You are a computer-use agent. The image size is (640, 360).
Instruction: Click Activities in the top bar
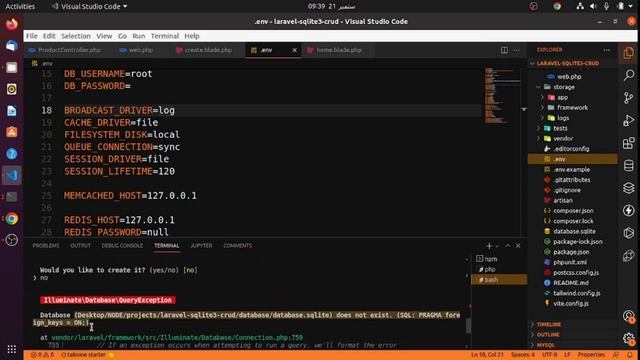pos(20,7)
